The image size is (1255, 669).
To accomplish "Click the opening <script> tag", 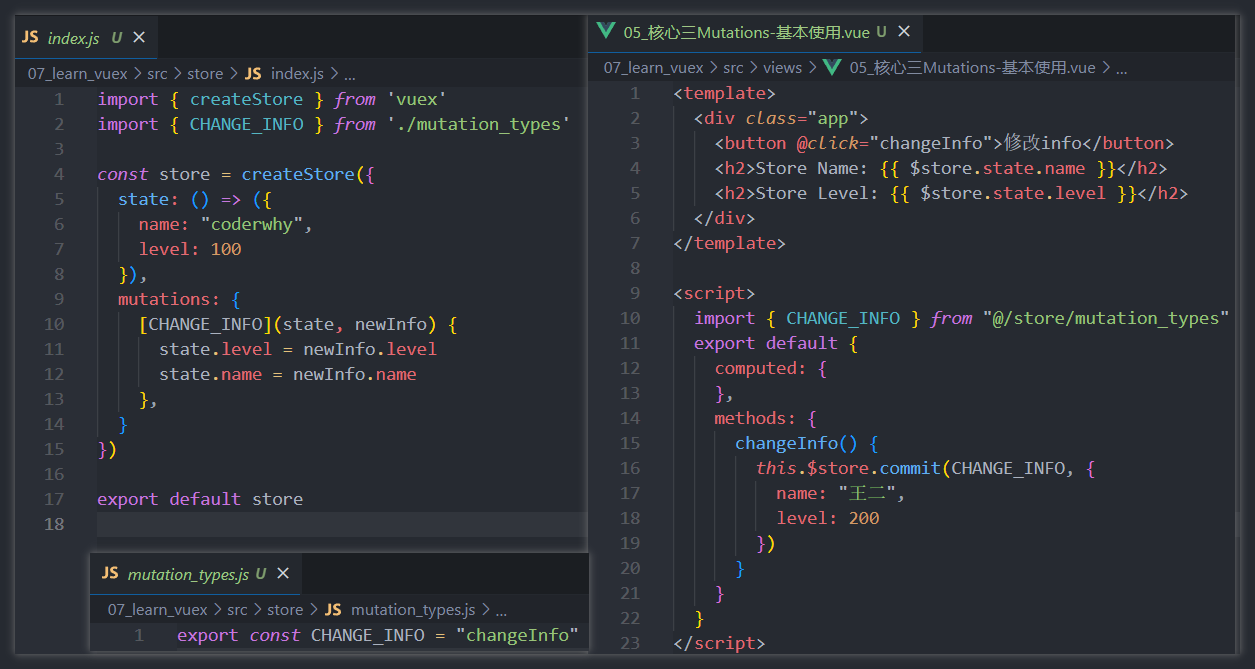I will click(x=715, y=293).
